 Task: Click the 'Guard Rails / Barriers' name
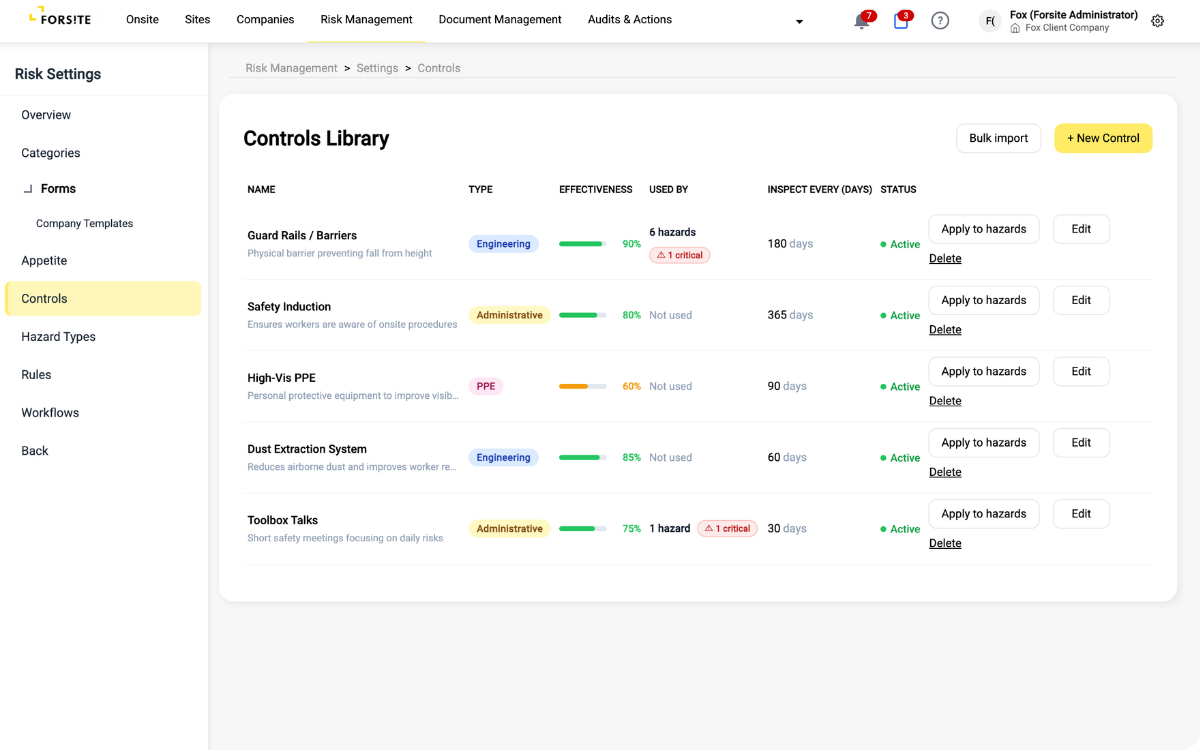click(302, 236)
